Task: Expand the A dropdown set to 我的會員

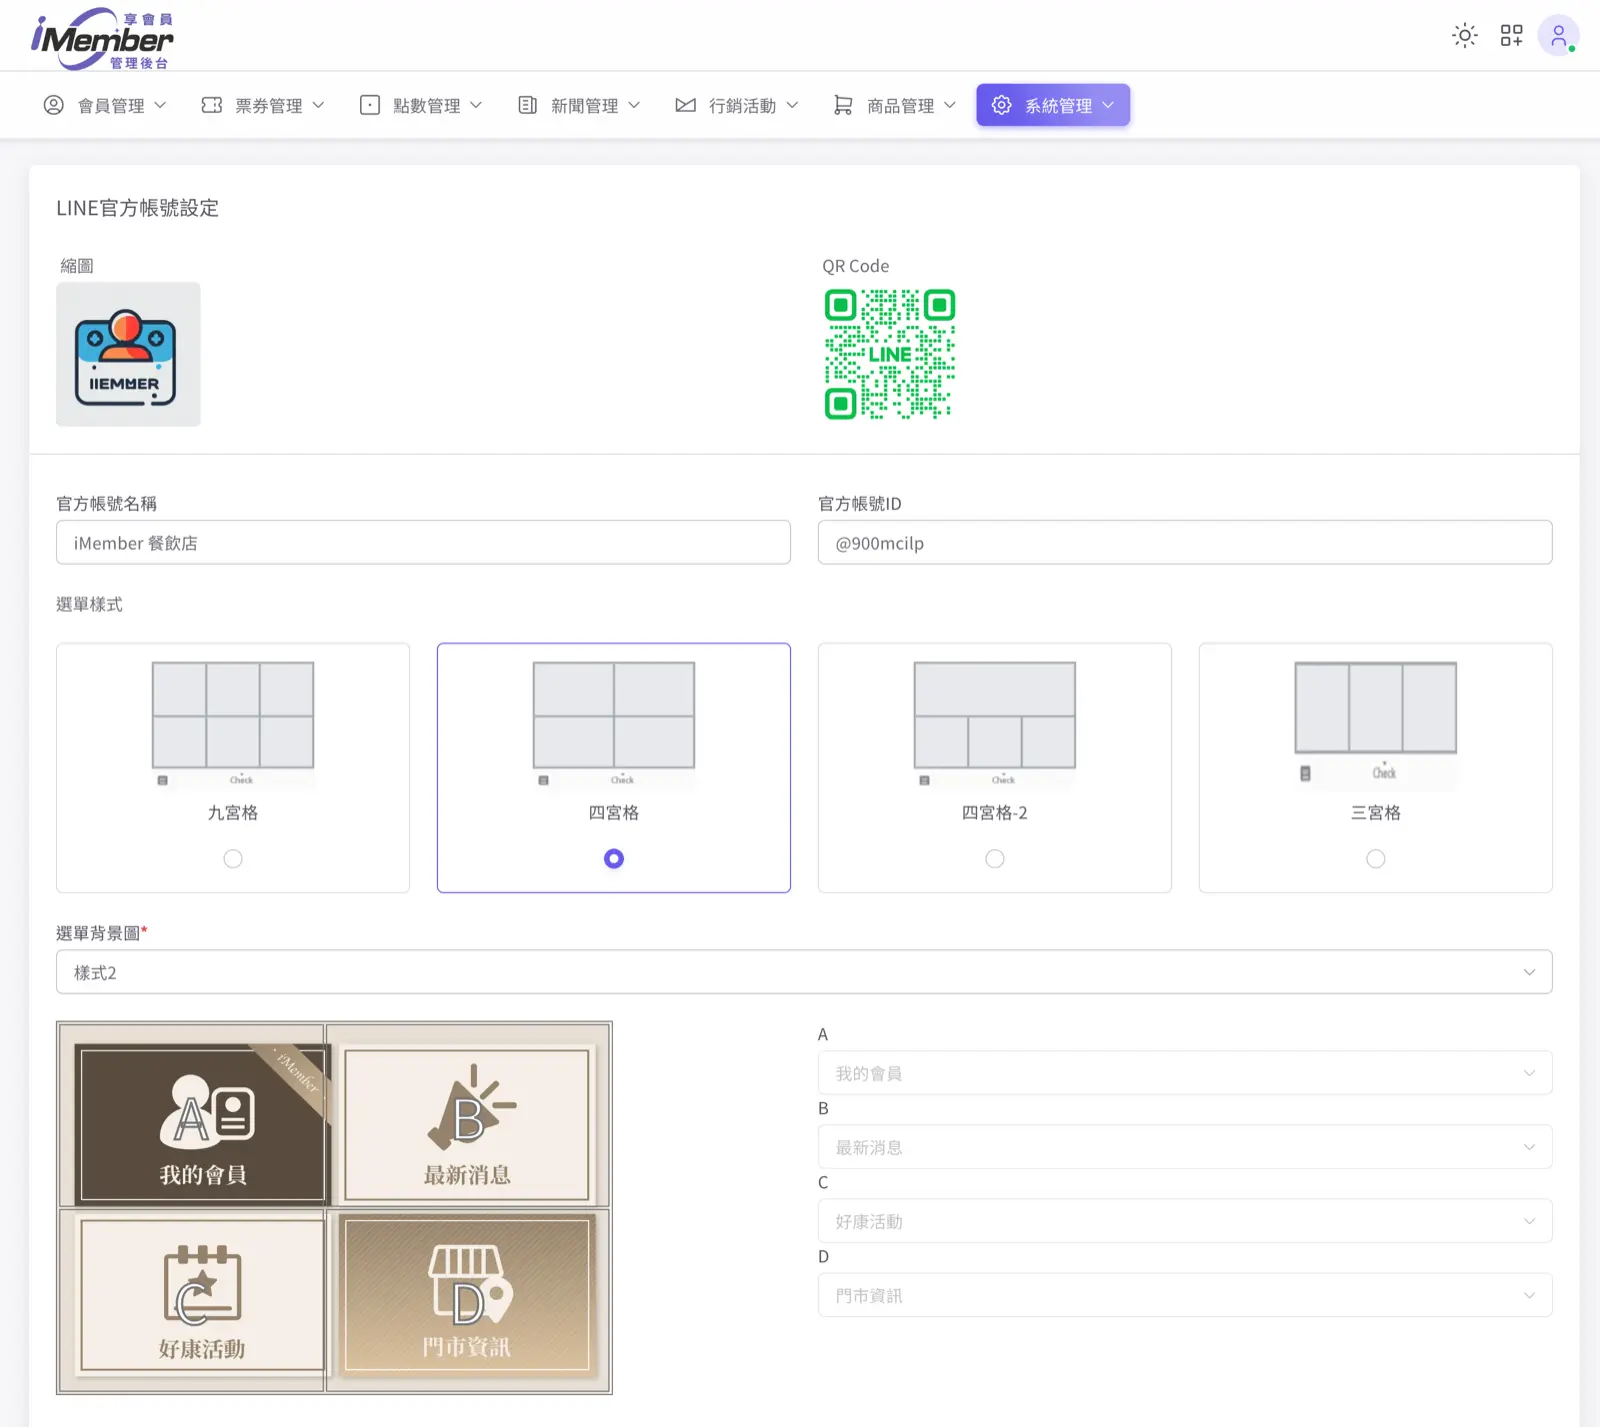Action: pos(1184,1073)
